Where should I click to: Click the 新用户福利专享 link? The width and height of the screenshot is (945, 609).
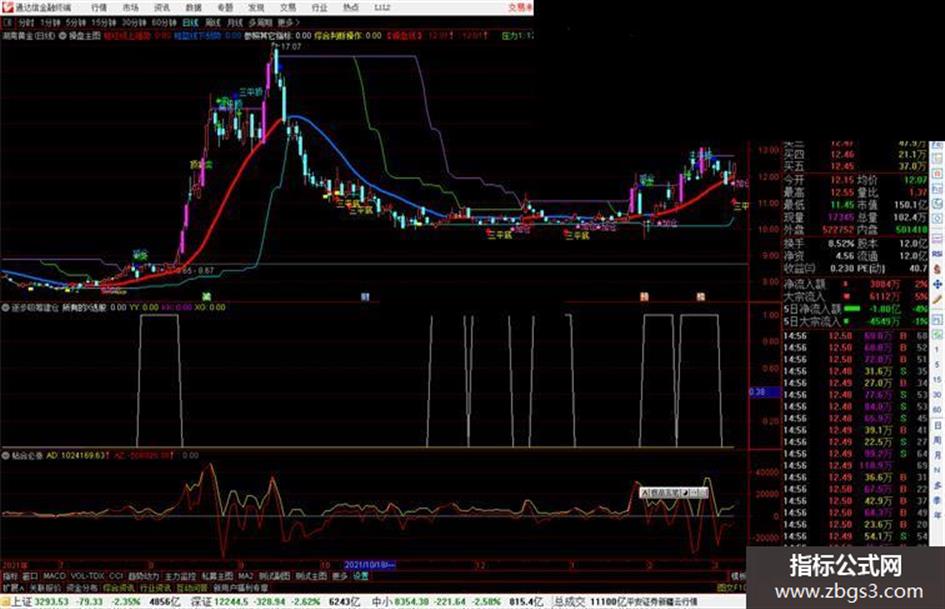(x=240, y=588)
